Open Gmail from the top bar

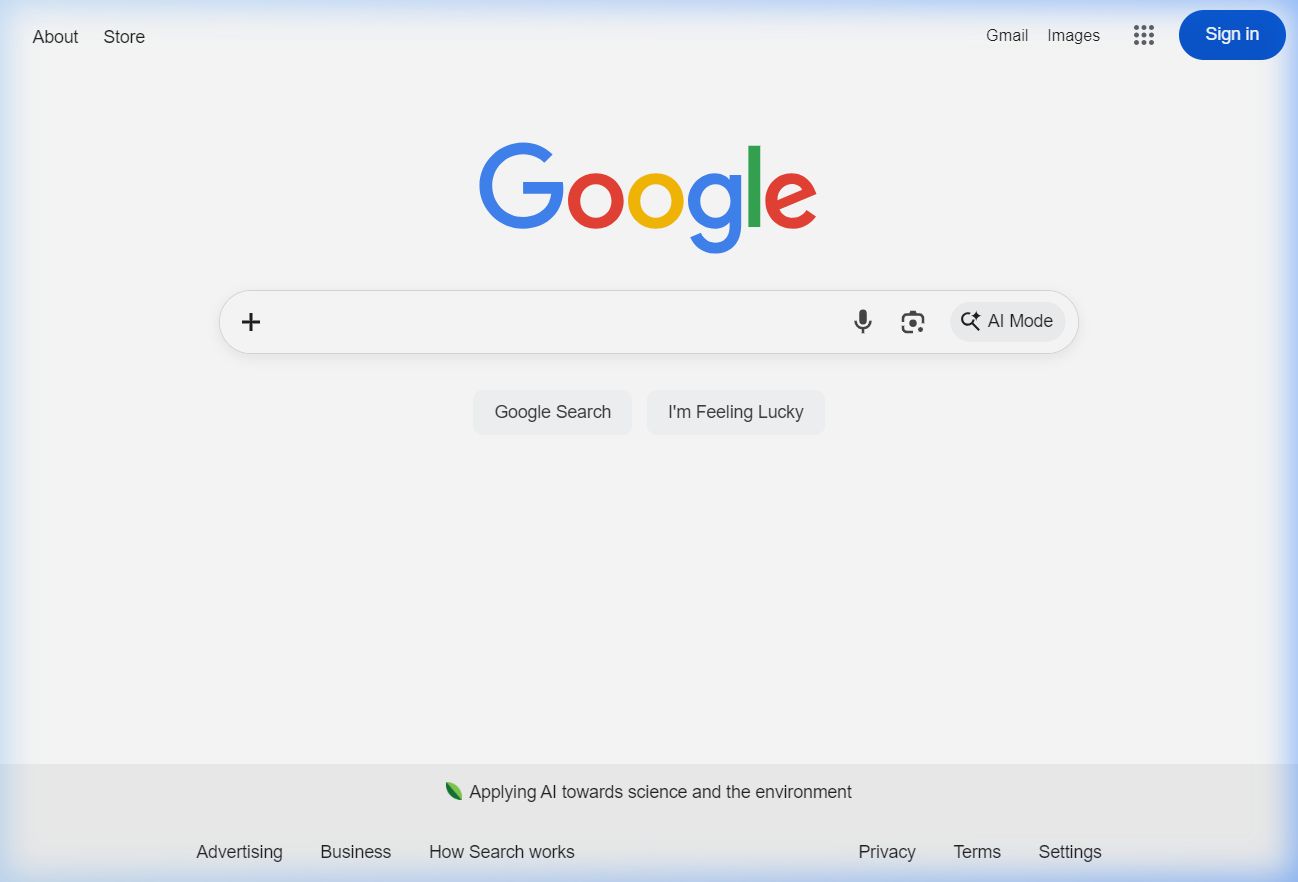1006,35
